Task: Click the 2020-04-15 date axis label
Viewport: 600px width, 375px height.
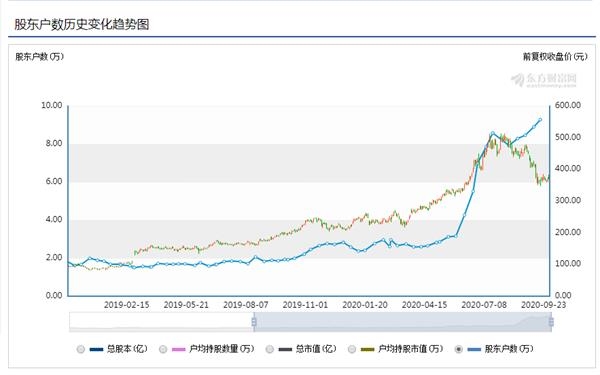Action: [424, 305]
